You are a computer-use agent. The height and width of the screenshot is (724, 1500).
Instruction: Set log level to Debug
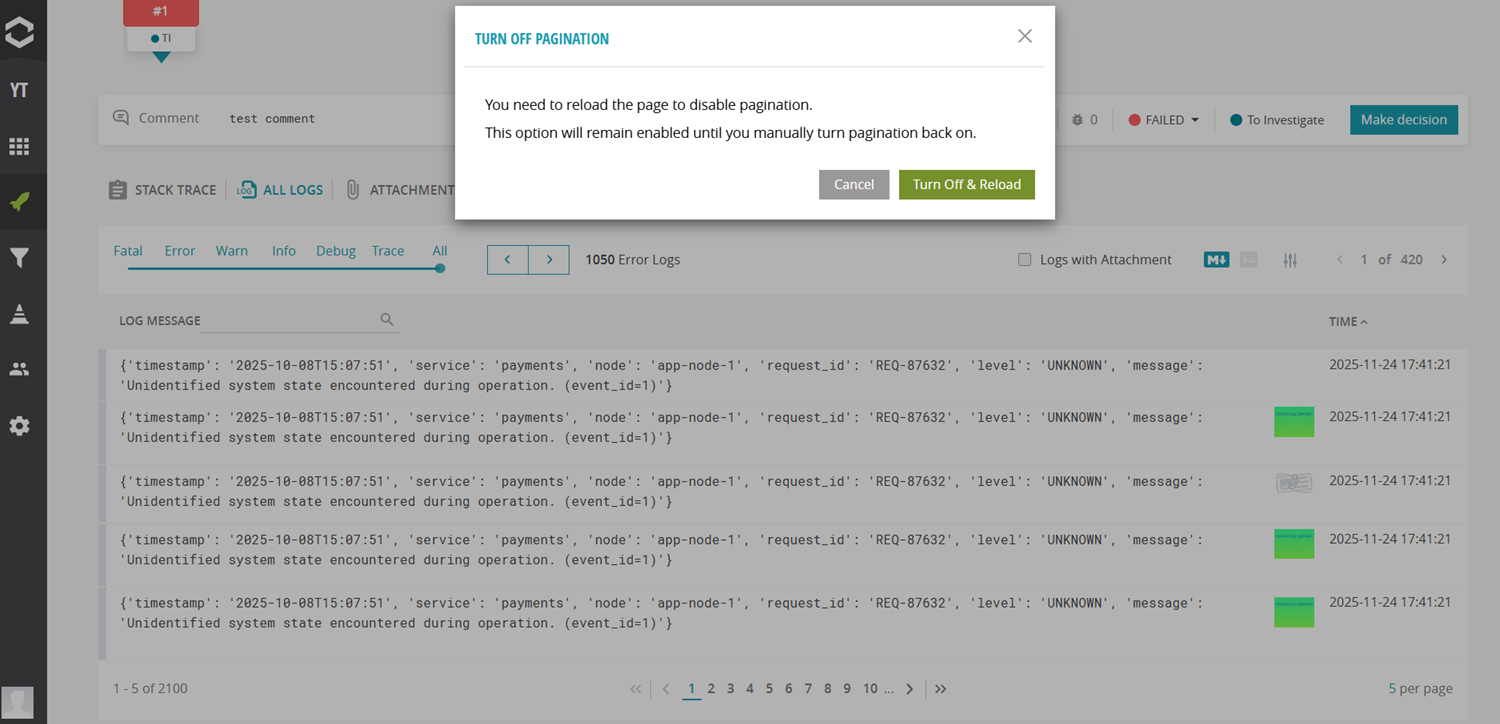[336, 251]
